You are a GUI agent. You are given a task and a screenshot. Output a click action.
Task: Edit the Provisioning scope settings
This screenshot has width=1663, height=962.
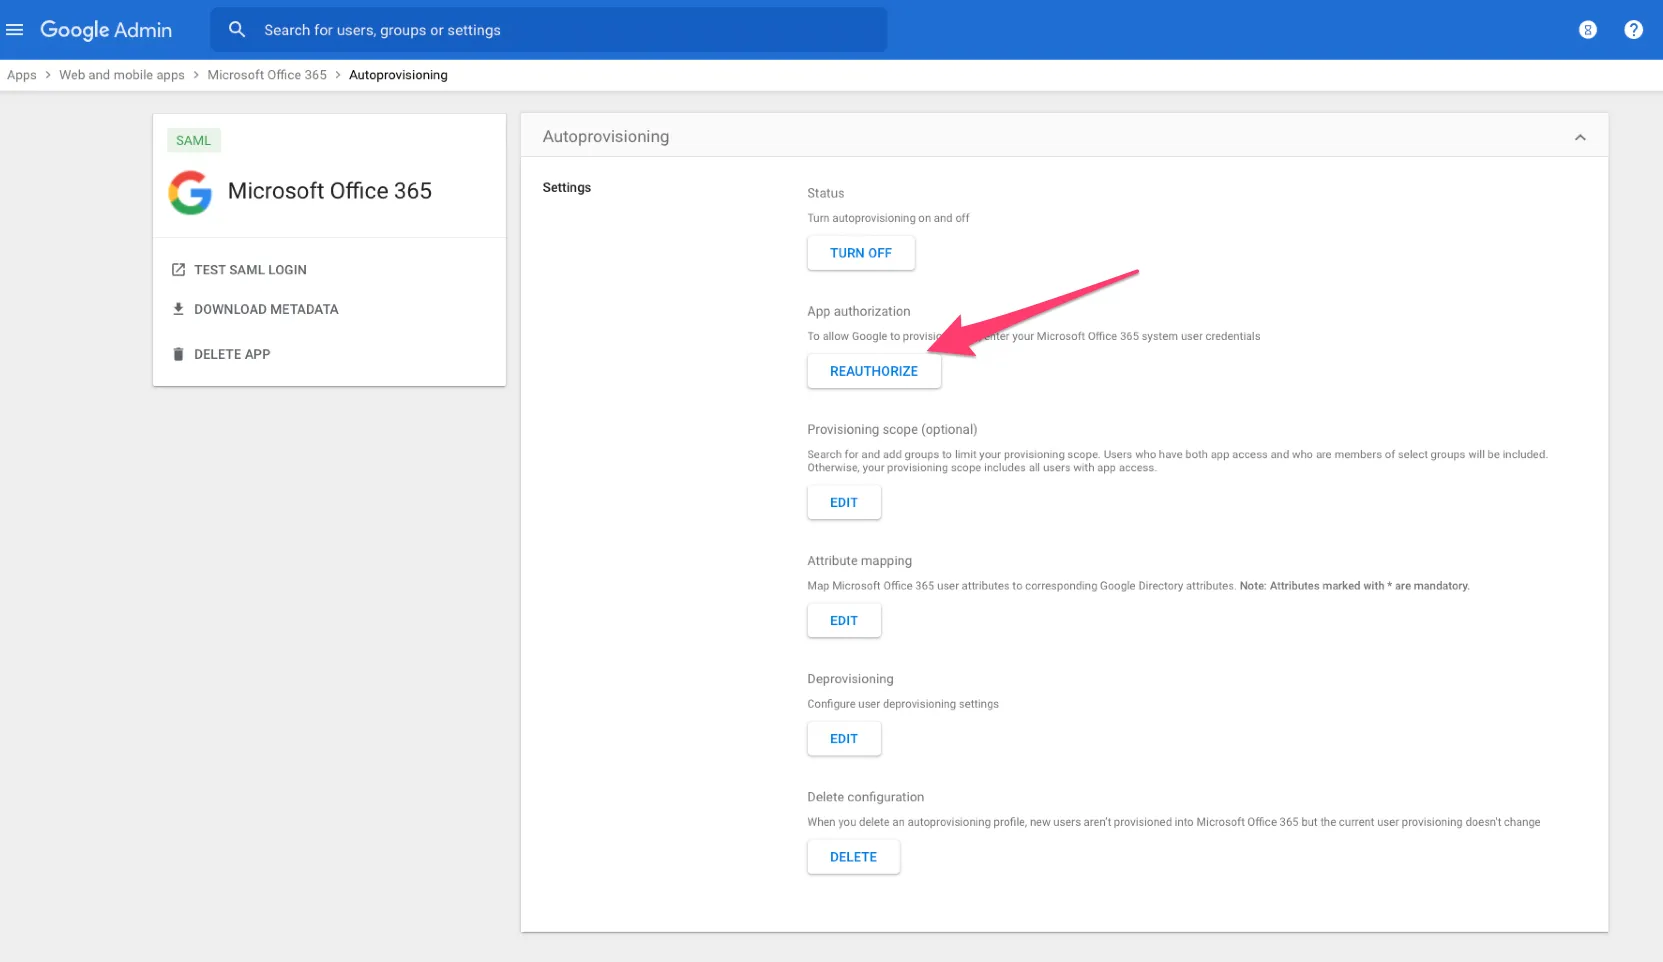pos(843,503)
